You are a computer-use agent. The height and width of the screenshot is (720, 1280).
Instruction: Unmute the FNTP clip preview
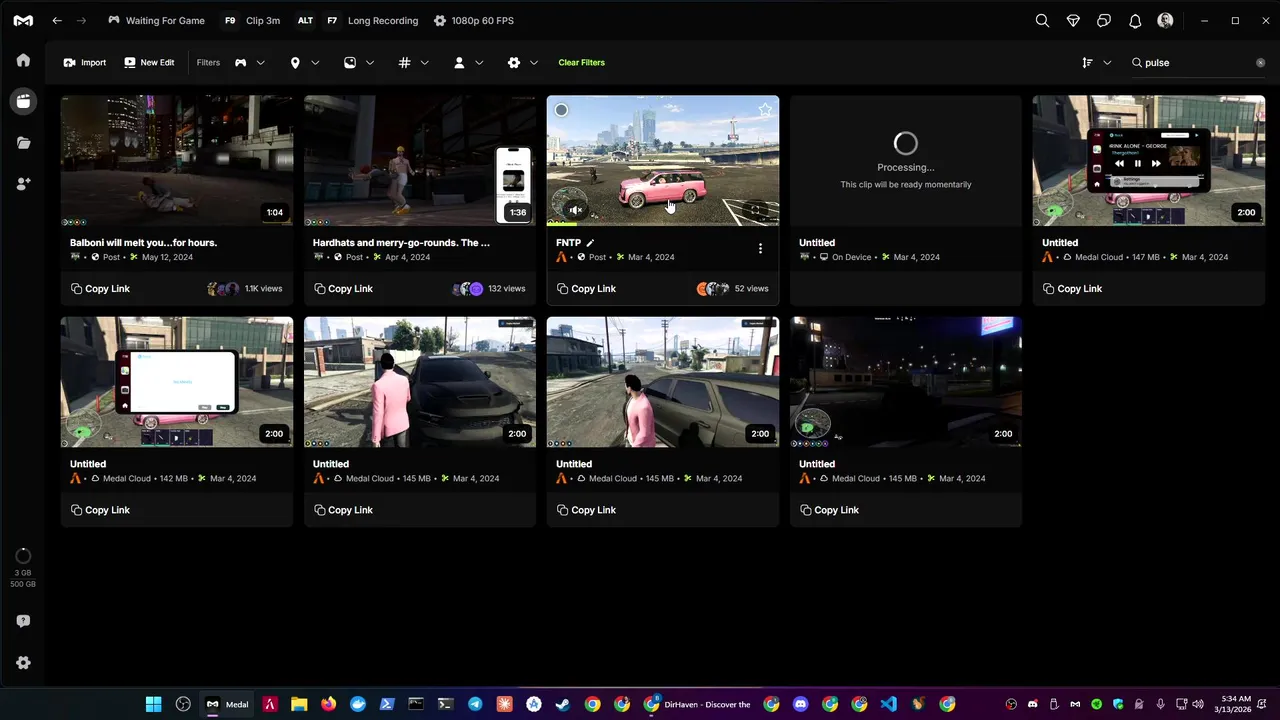(x=575, y=210)
